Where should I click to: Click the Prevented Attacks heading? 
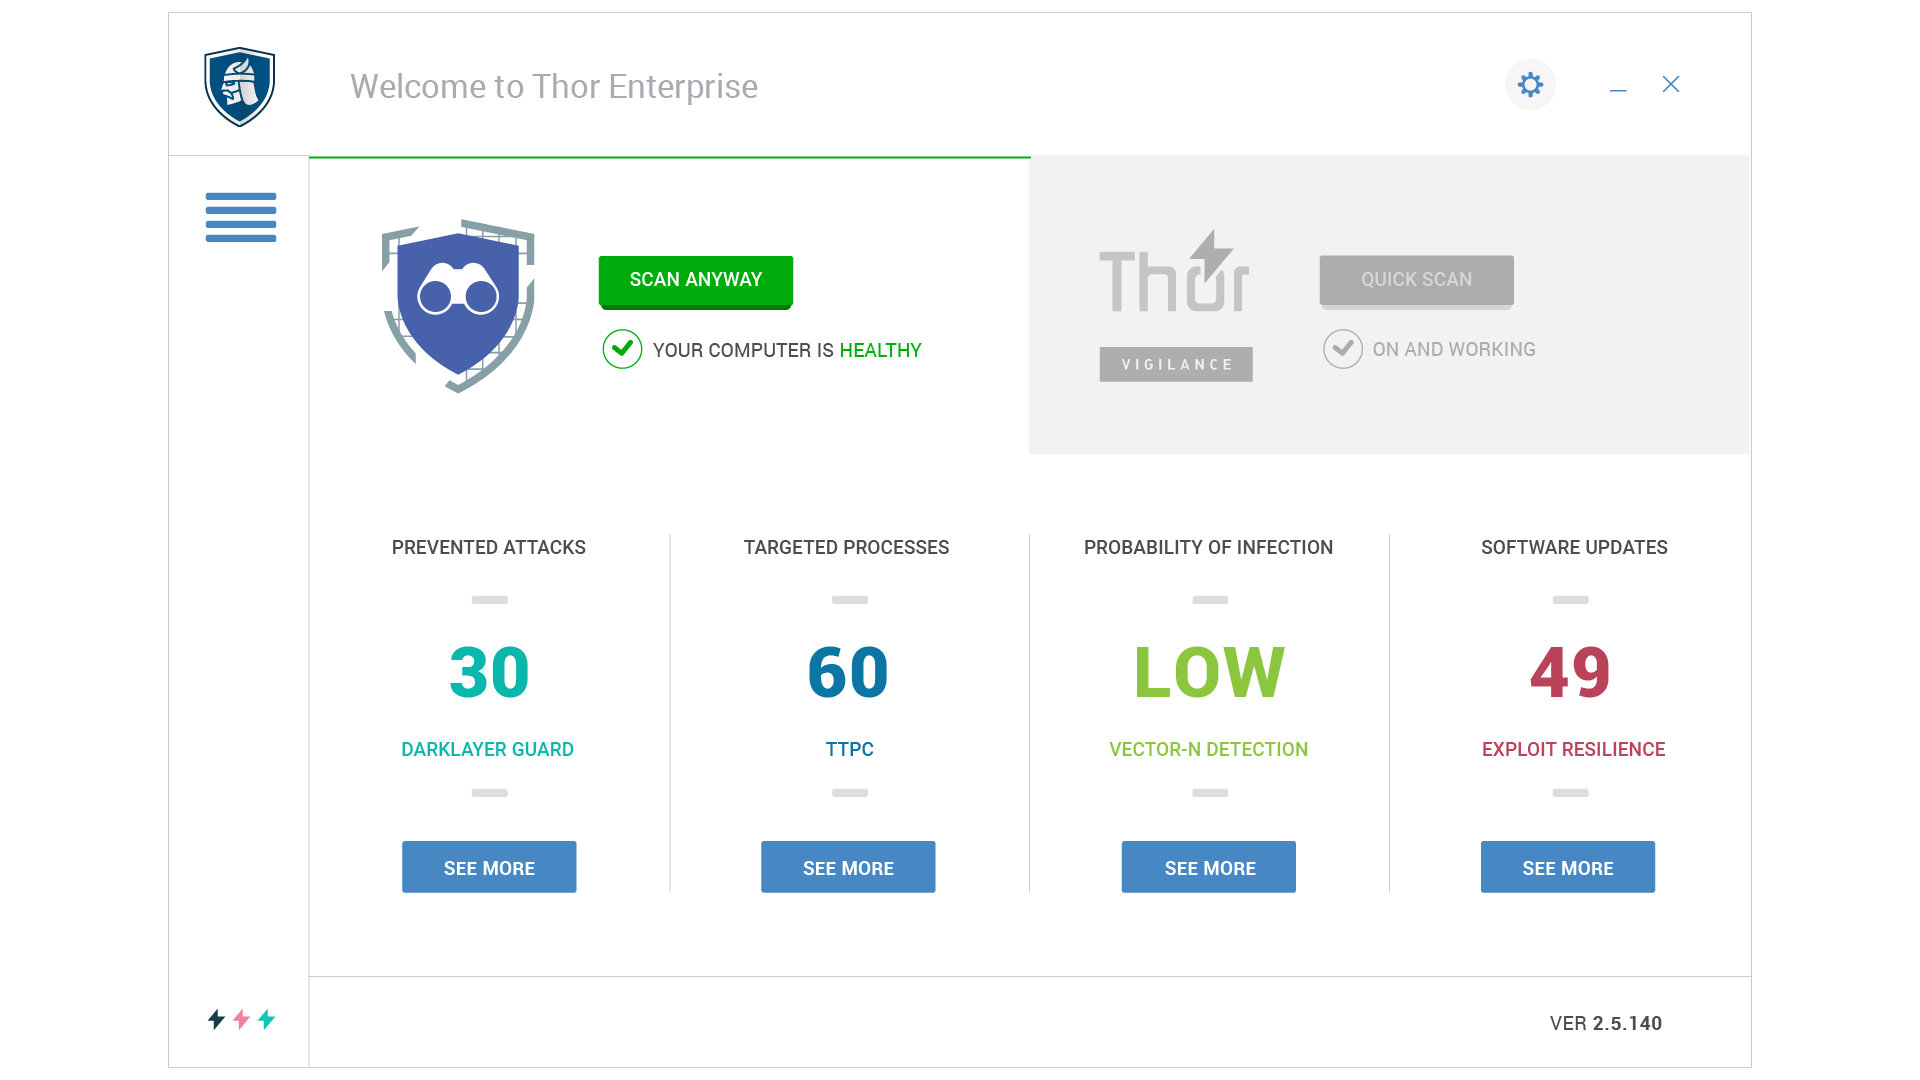pyautogui.click(x=489, y=547)
